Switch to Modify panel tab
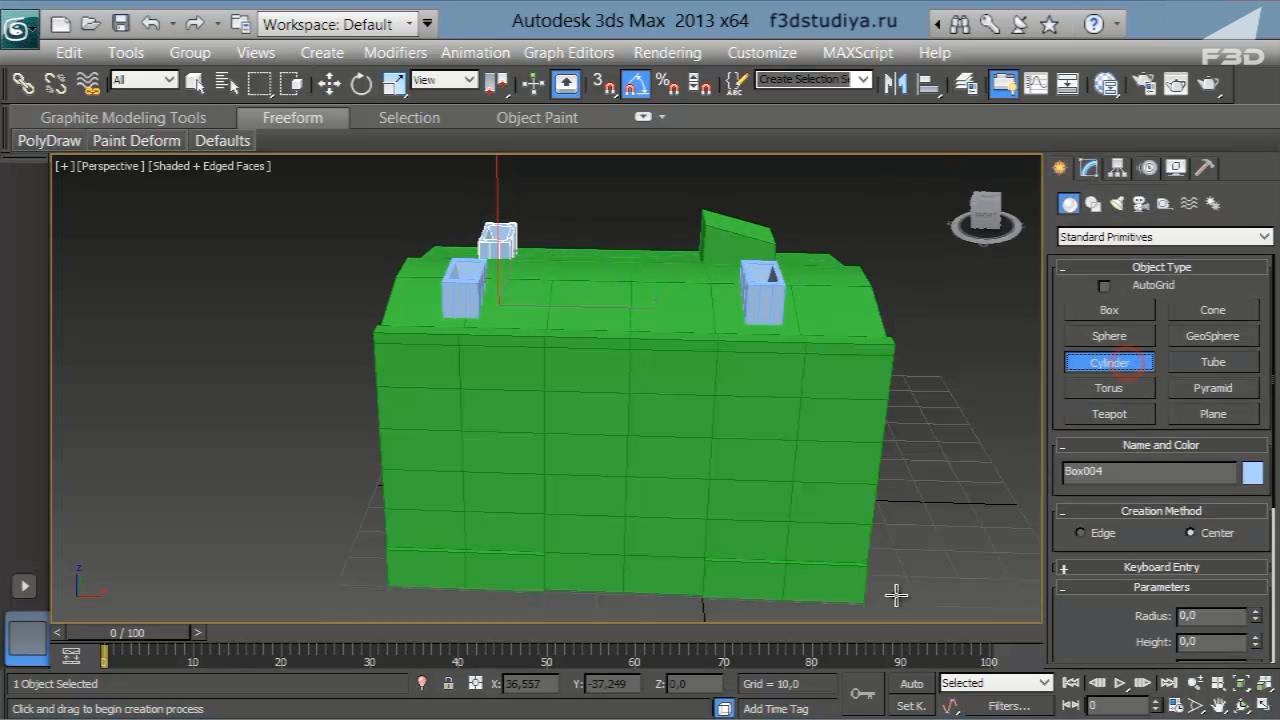The width and height of the screenshot is (1280, 720). [1089, 168]
